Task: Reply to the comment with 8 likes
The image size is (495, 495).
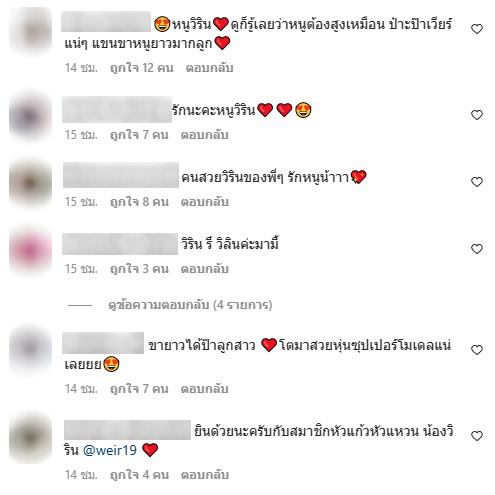Action: (x=204, y=202)
